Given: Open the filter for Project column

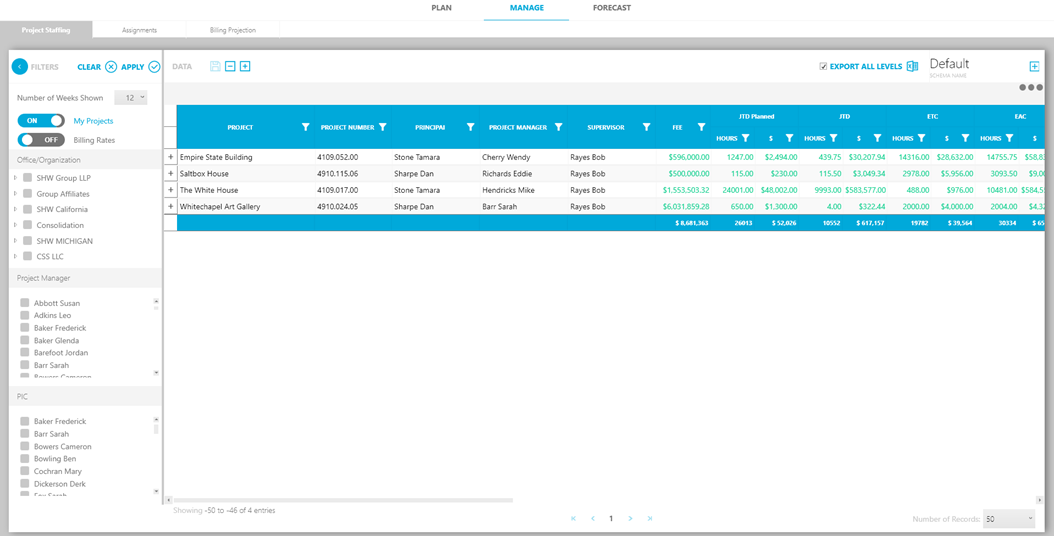Looking at the screenshot, I should click(x=305, y=128).
